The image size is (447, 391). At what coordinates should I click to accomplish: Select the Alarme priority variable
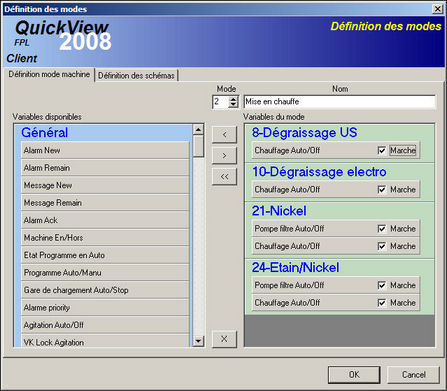click(x=105, y=308)
